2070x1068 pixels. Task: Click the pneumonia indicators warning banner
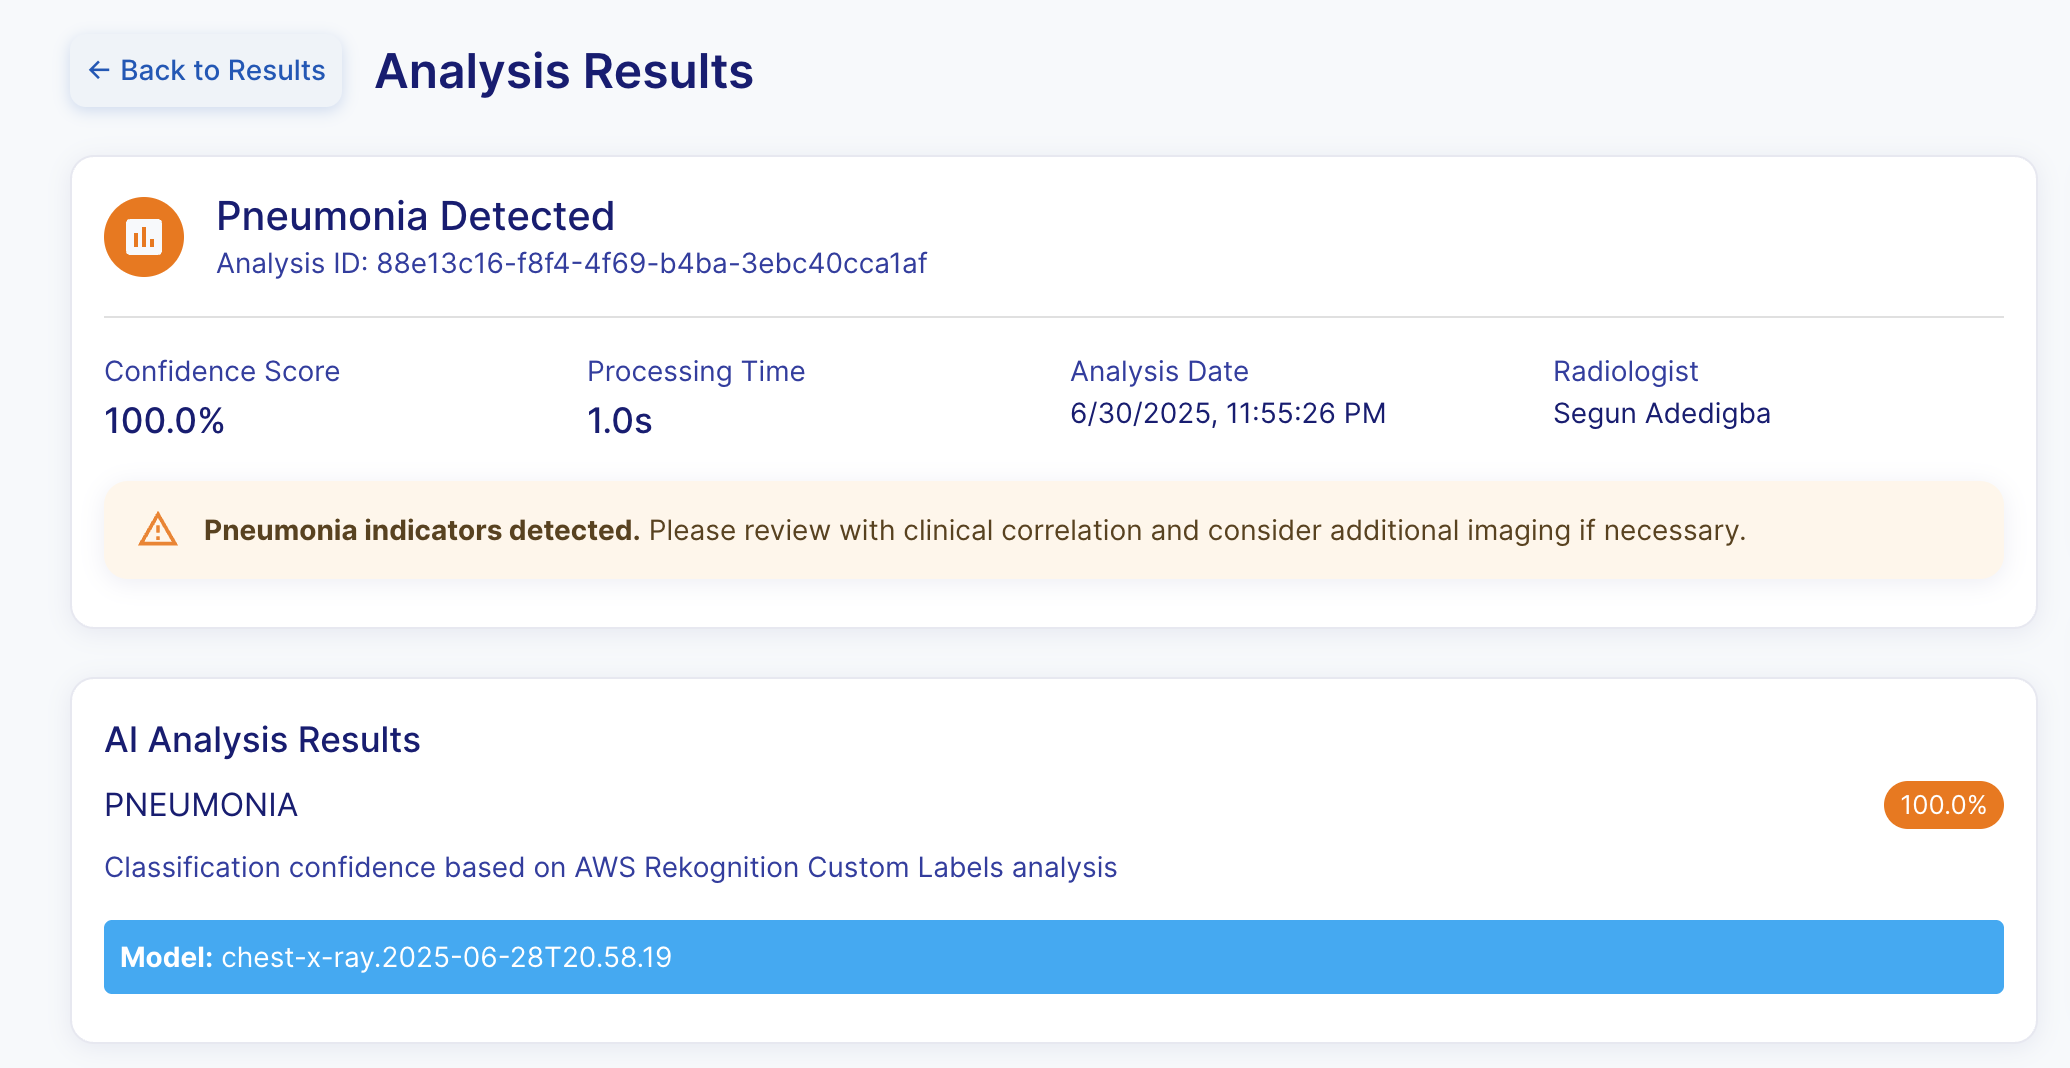(x=1053, y=530)
